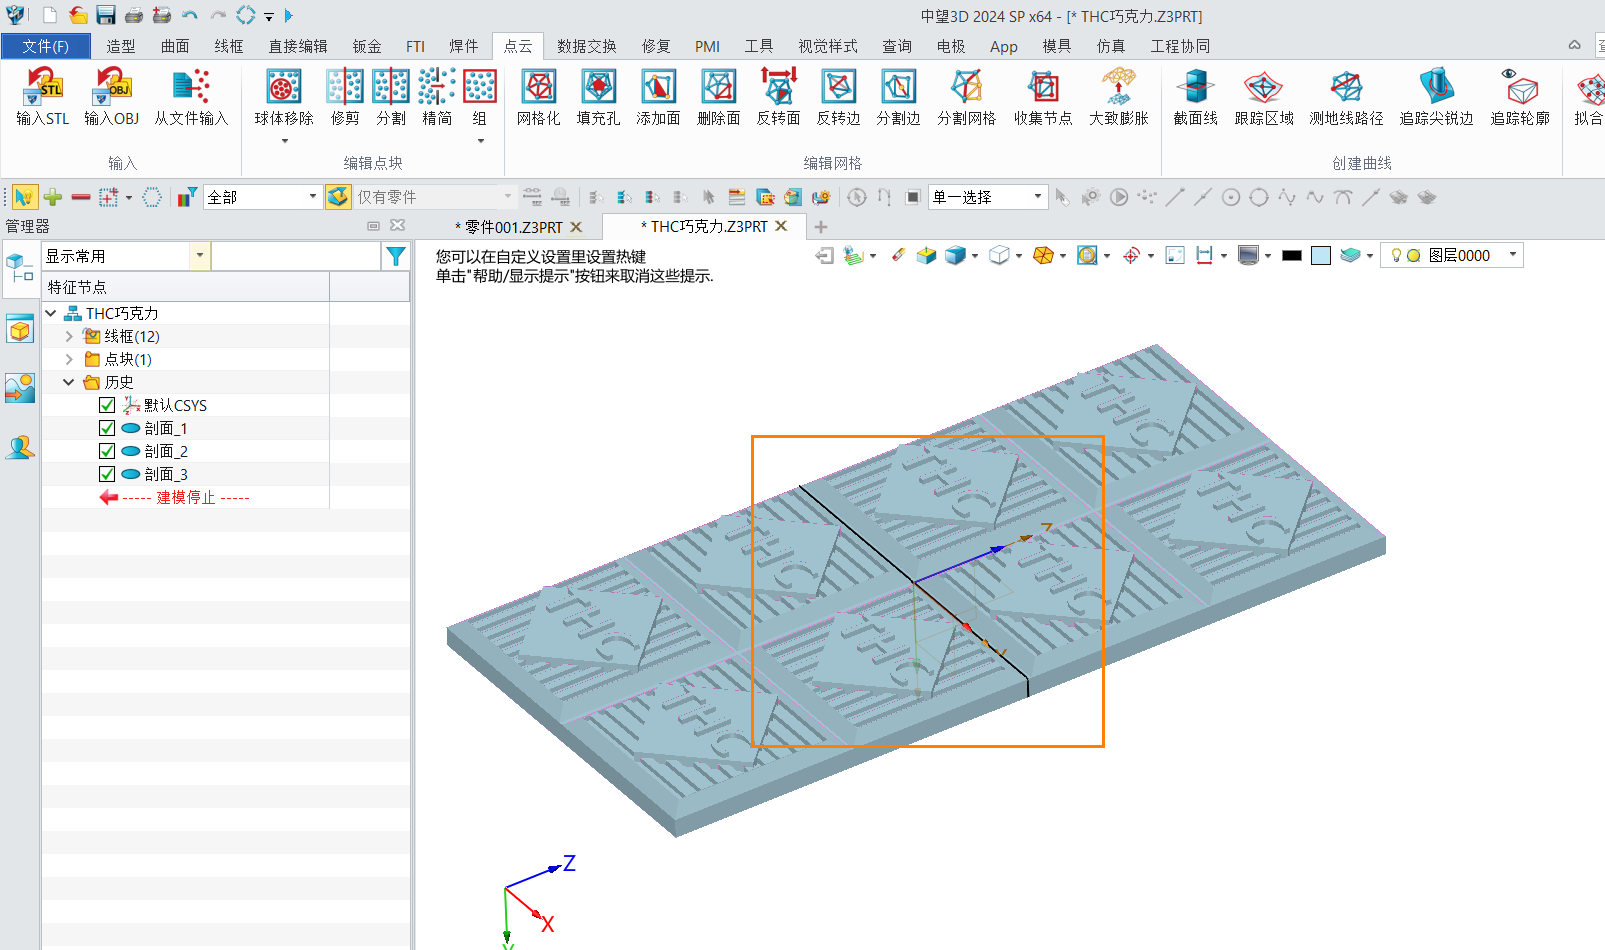Viewport: 1605px width, 950px height.
Task: Open the 视觉样式 ribbon tab
Action: [828, 46]
